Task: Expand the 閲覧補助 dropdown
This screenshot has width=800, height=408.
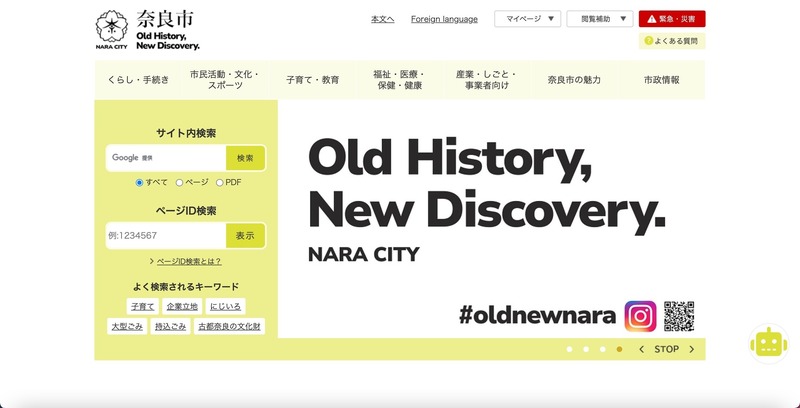Action: tap(599, 19)
